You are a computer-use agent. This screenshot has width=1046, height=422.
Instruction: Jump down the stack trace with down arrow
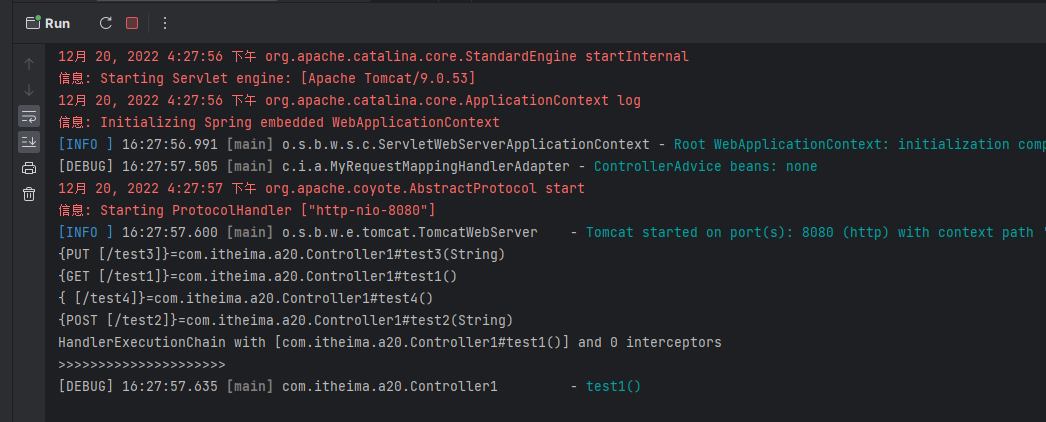click(29, 90)
